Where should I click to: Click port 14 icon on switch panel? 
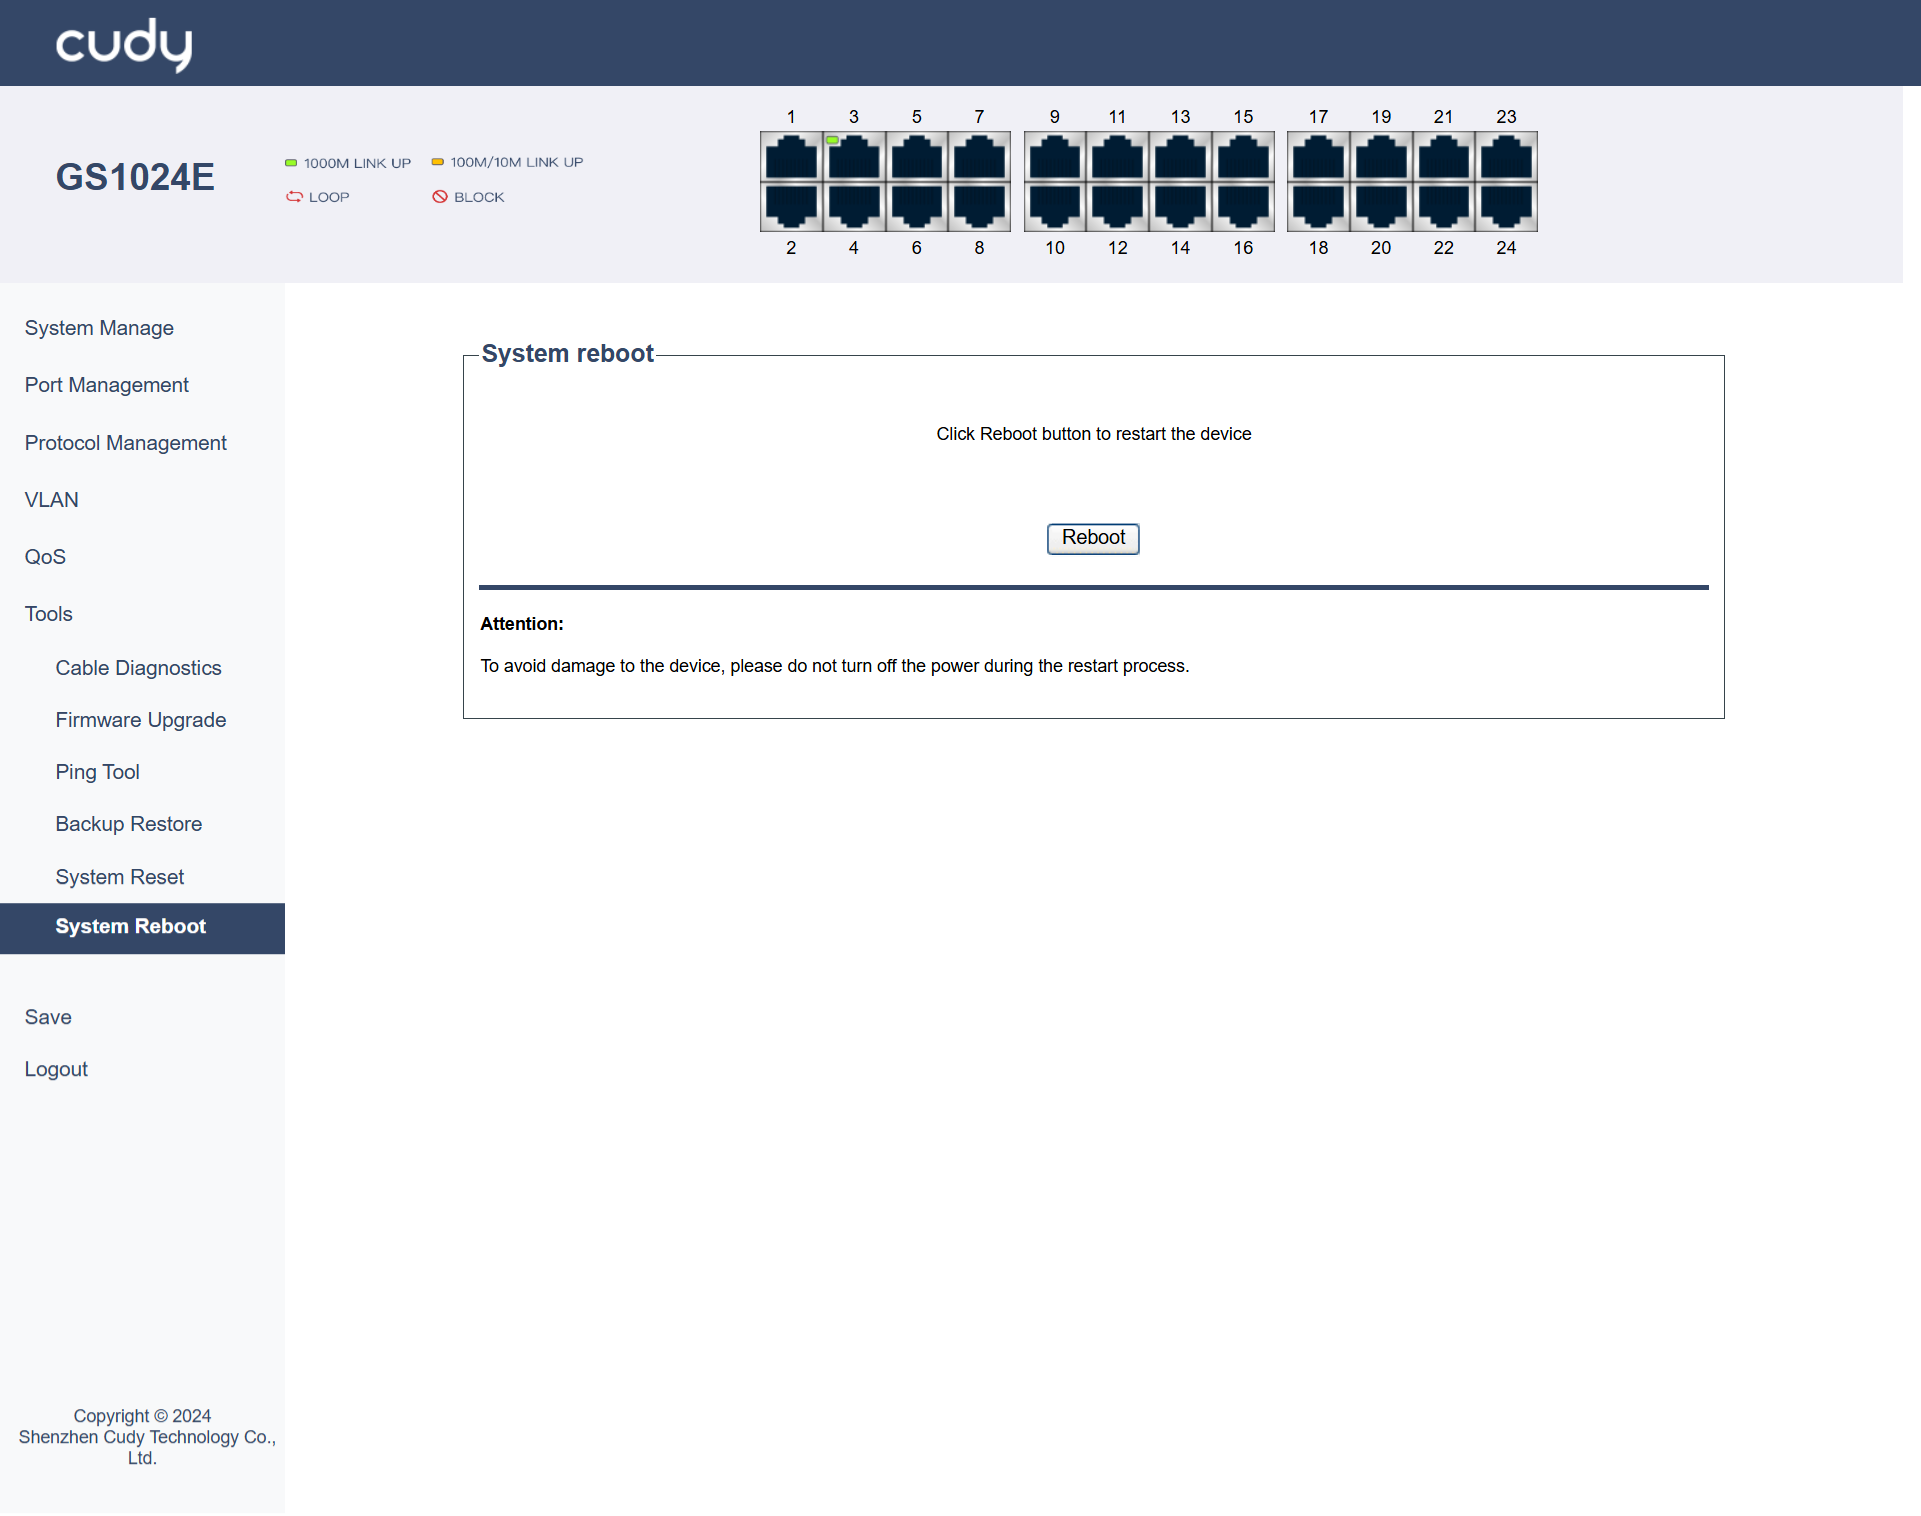tap(1181, 206)
